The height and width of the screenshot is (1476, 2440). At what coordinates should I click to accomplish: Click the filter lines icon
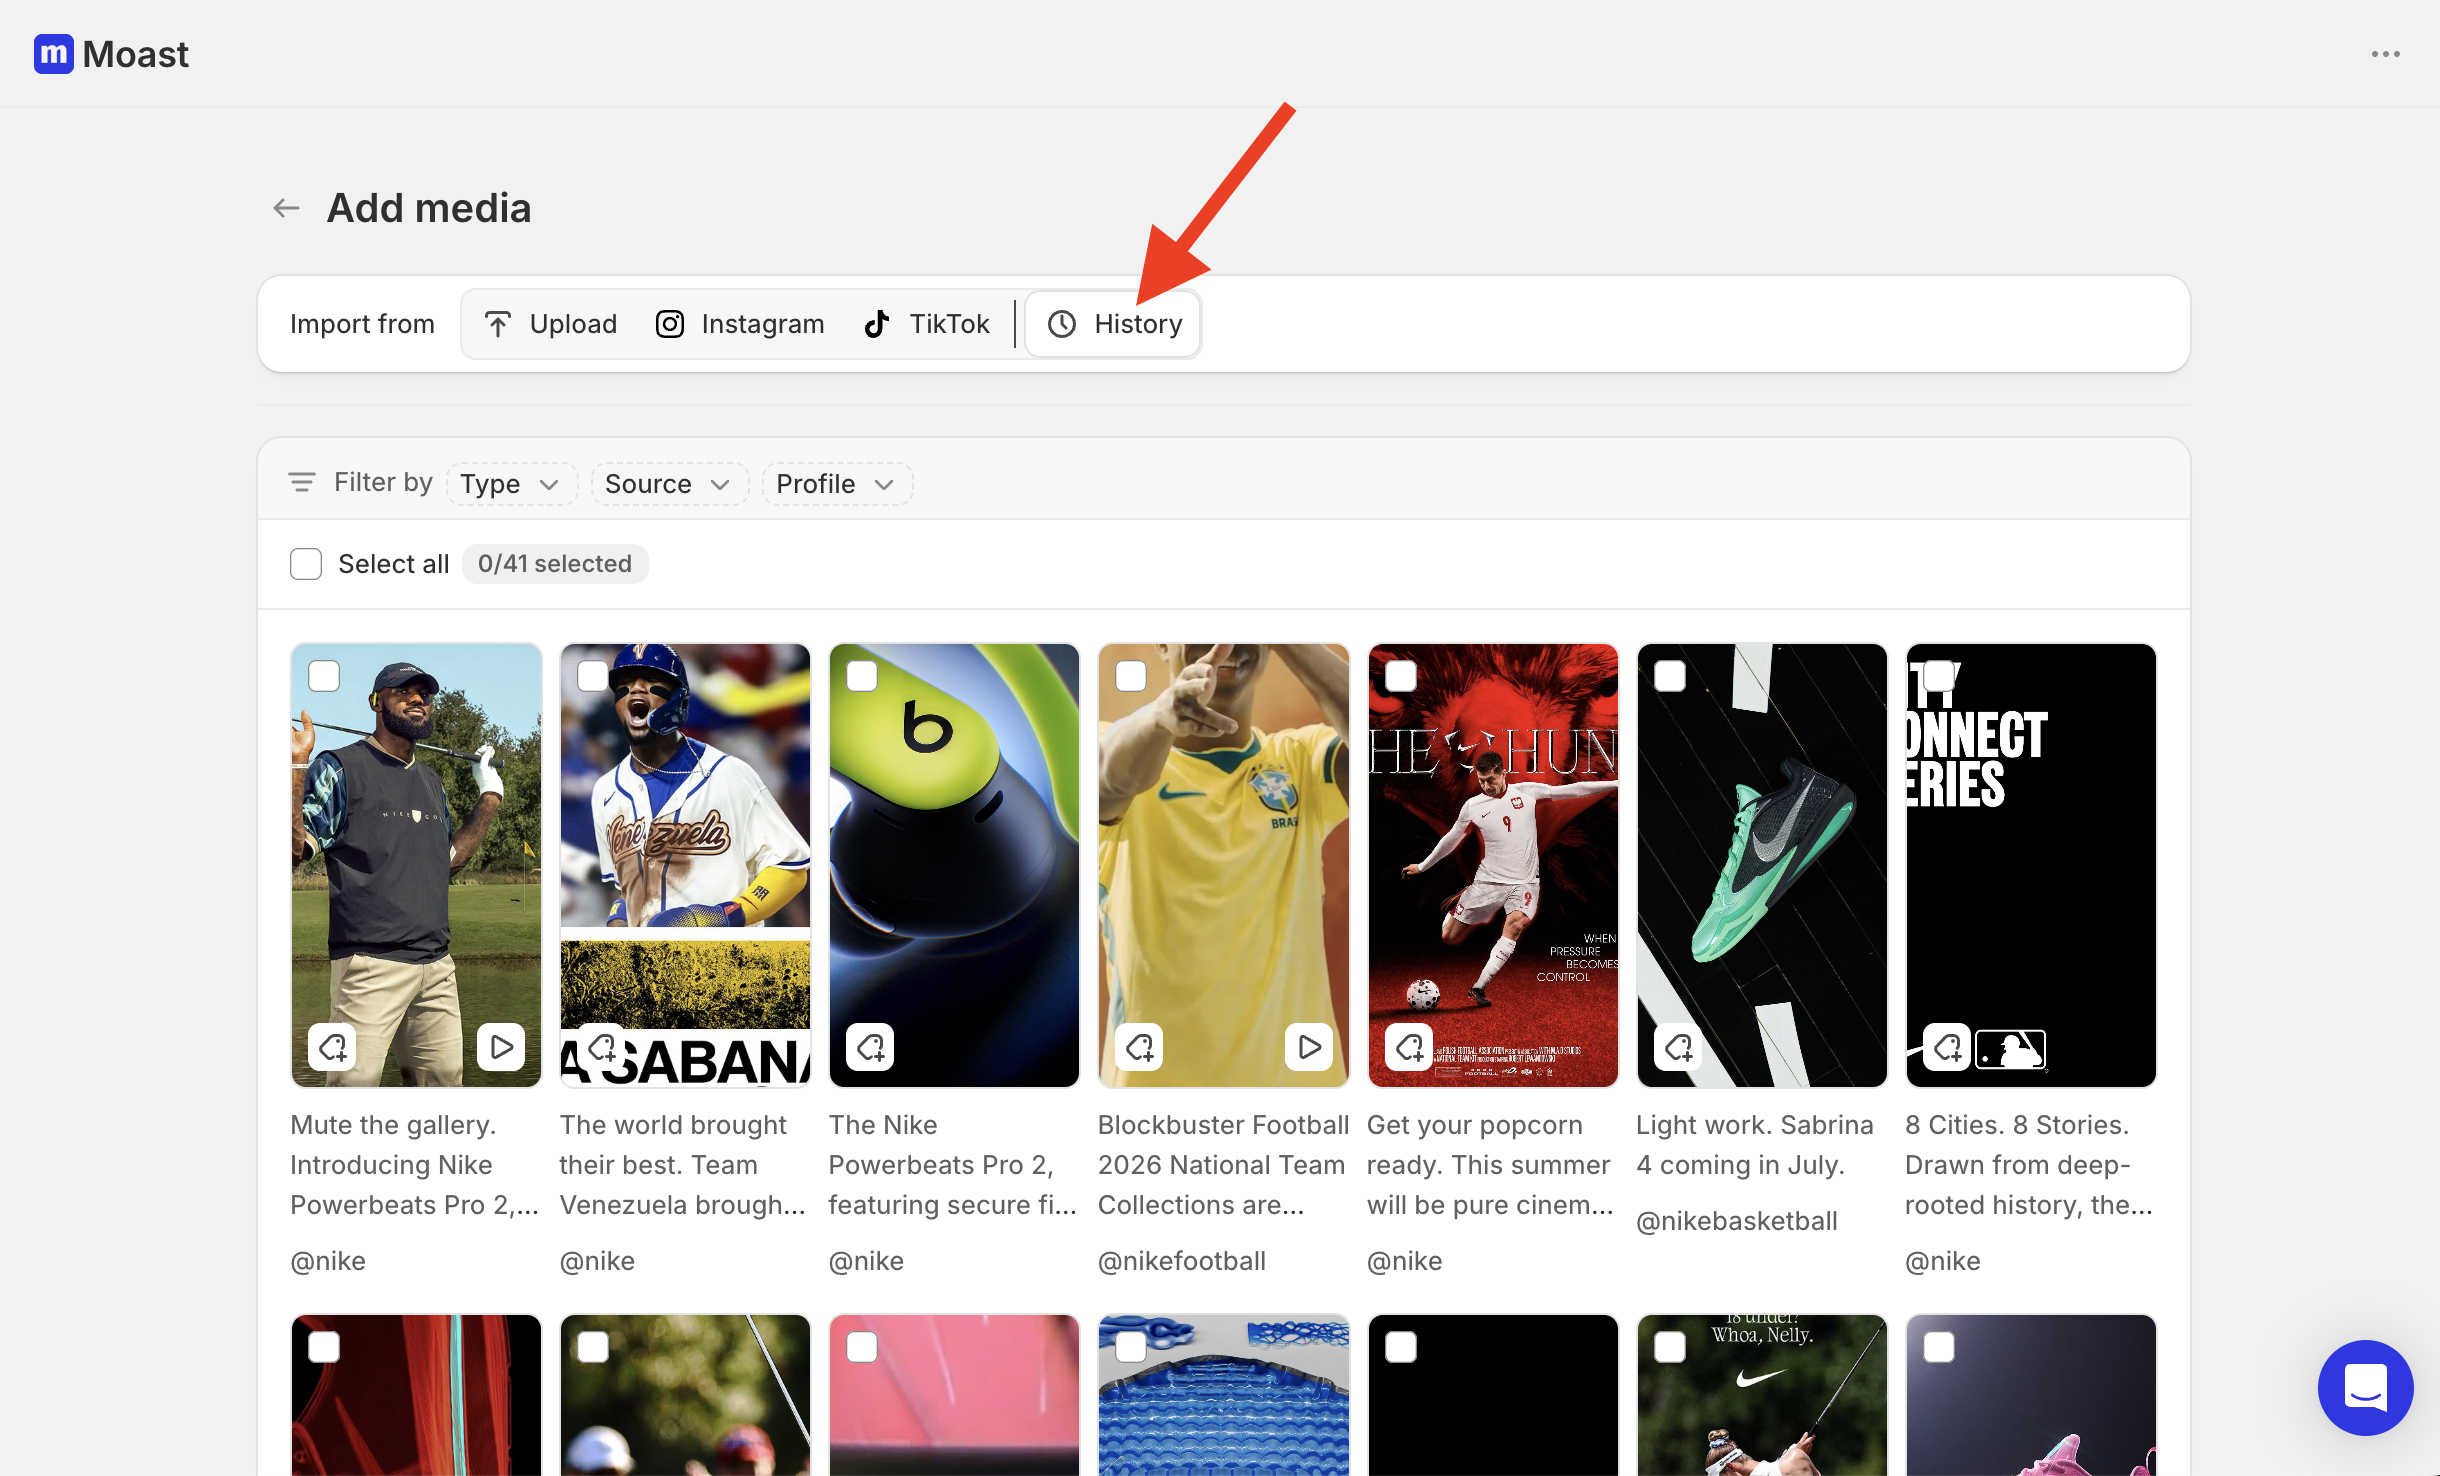click(302, 483)
